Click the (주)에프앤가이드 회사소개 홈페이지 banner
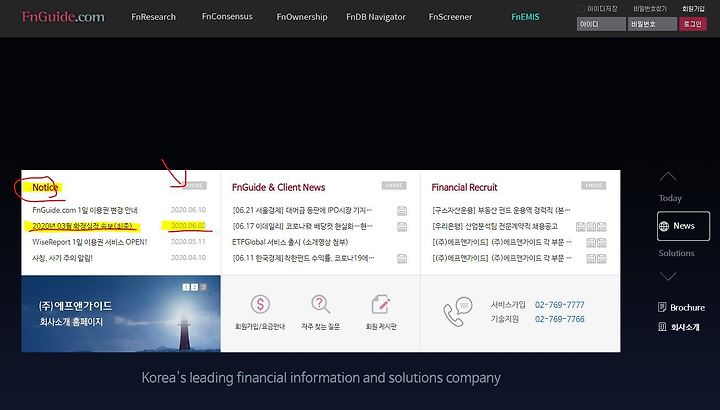Image resolution: width=720 pixels, height=410 pixels. tap(121, 314)
